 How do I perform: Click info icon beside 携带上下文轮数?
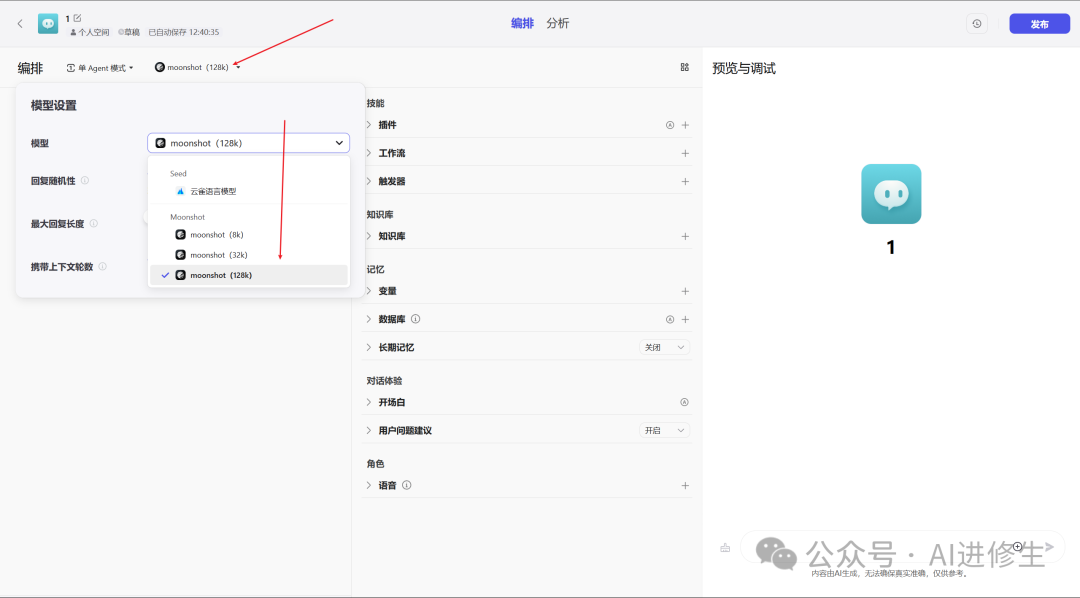tap(103, 267)
